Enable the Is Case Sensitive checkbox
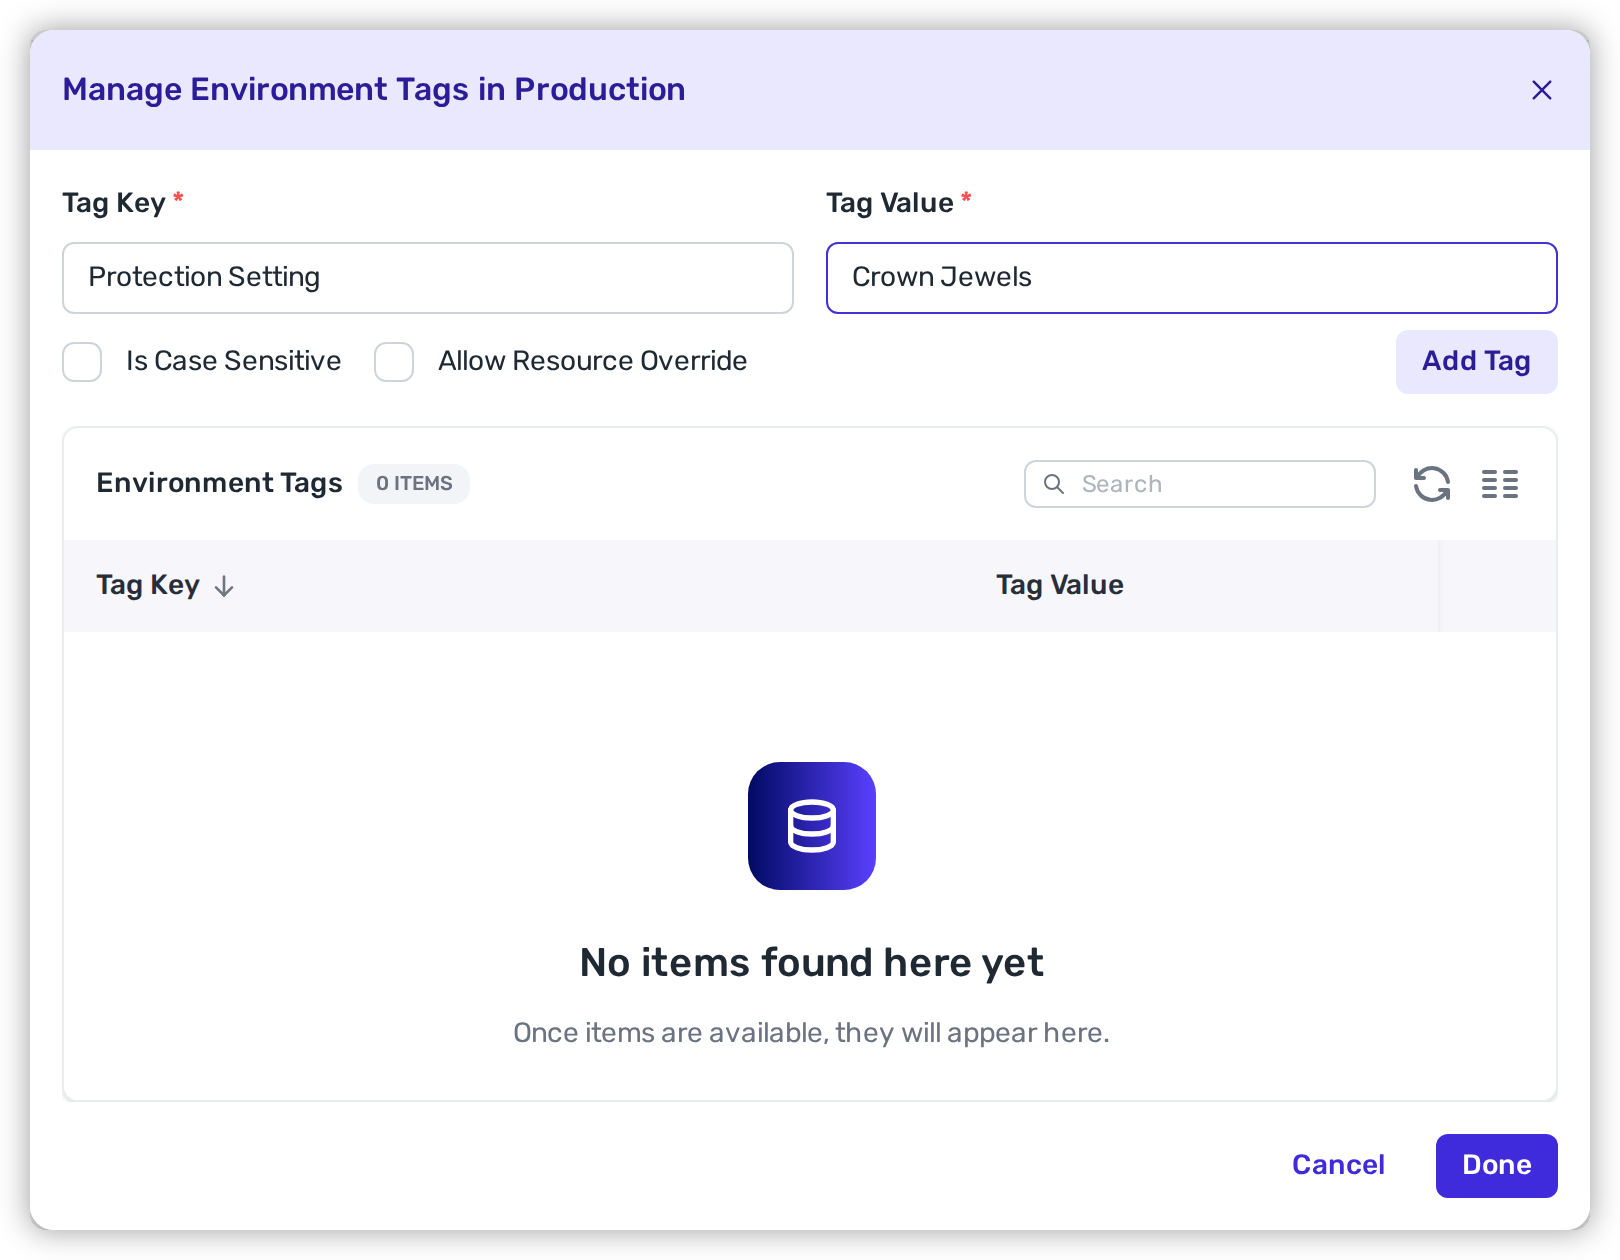The width and height of the screenshot is (1620, 1260). [82, 362]
